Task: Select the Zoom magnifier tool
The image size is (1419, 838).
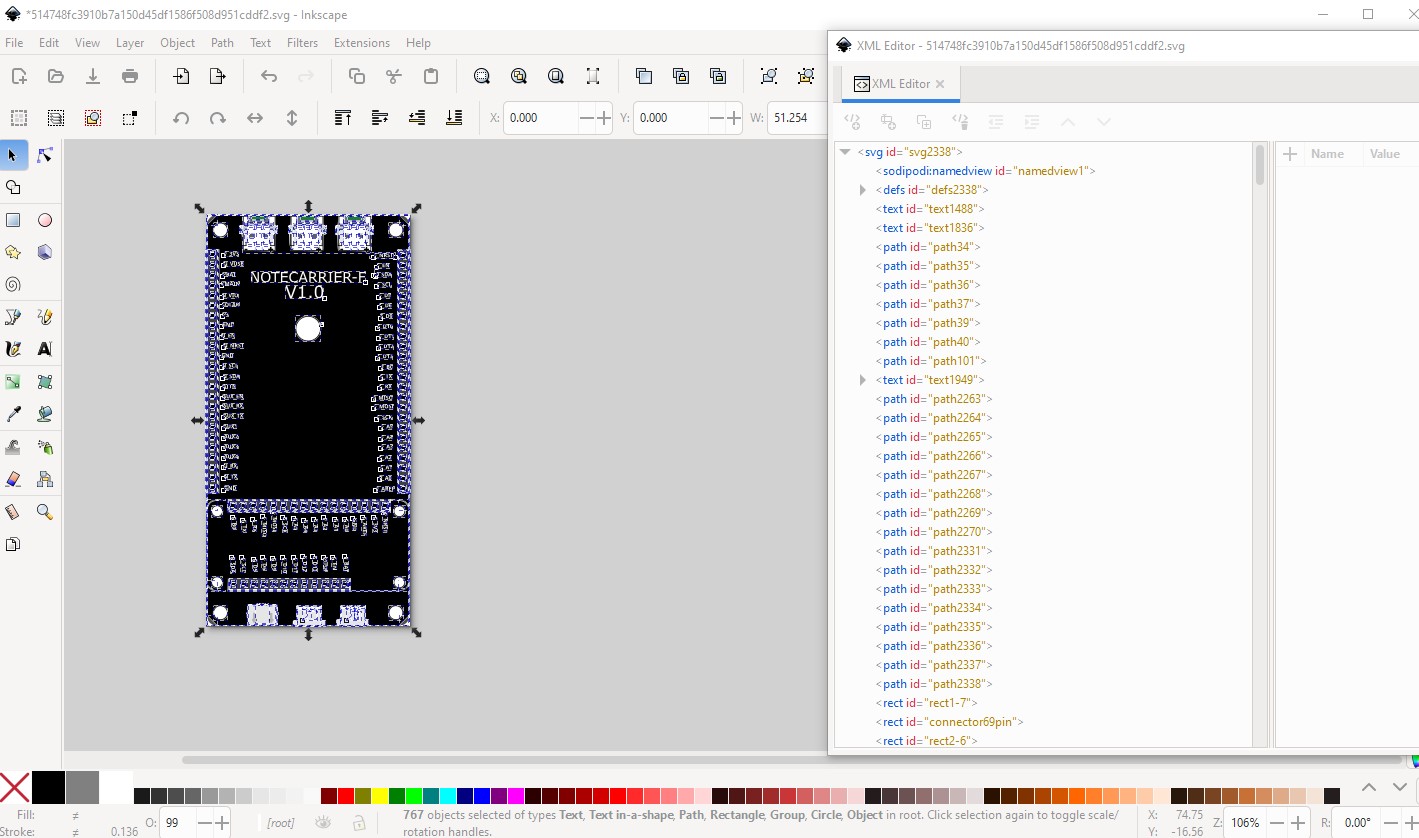Action: [x=45, y=512]
